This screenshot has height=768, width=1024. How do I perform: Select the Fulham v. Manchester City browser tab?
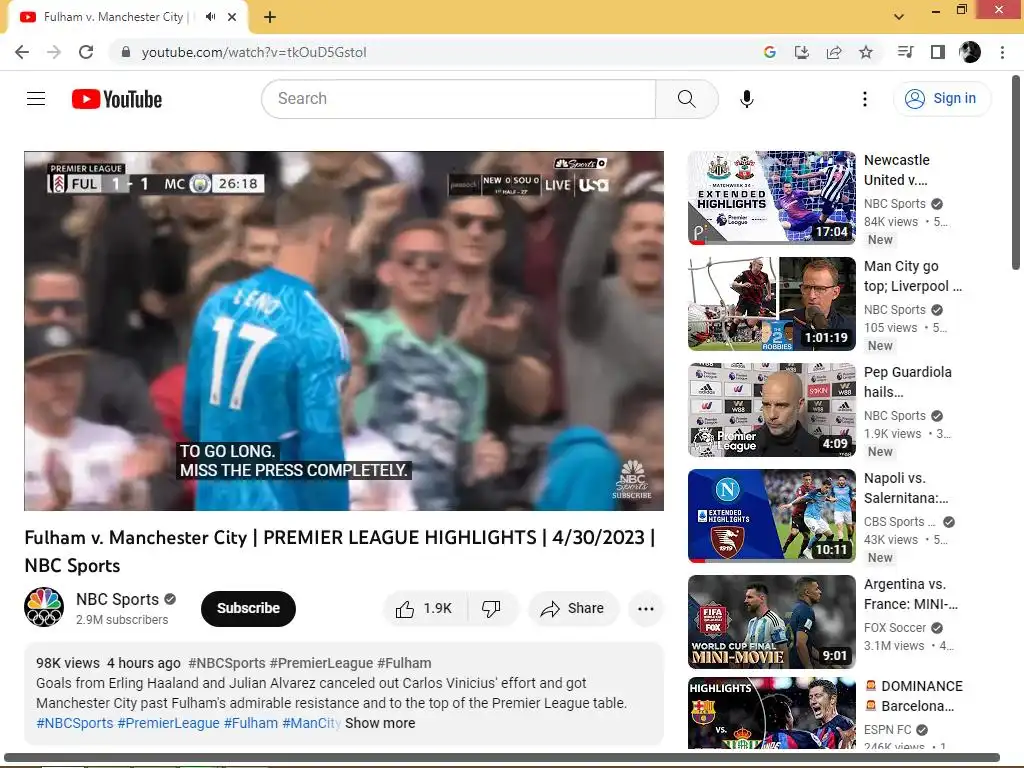click(128, 17)
